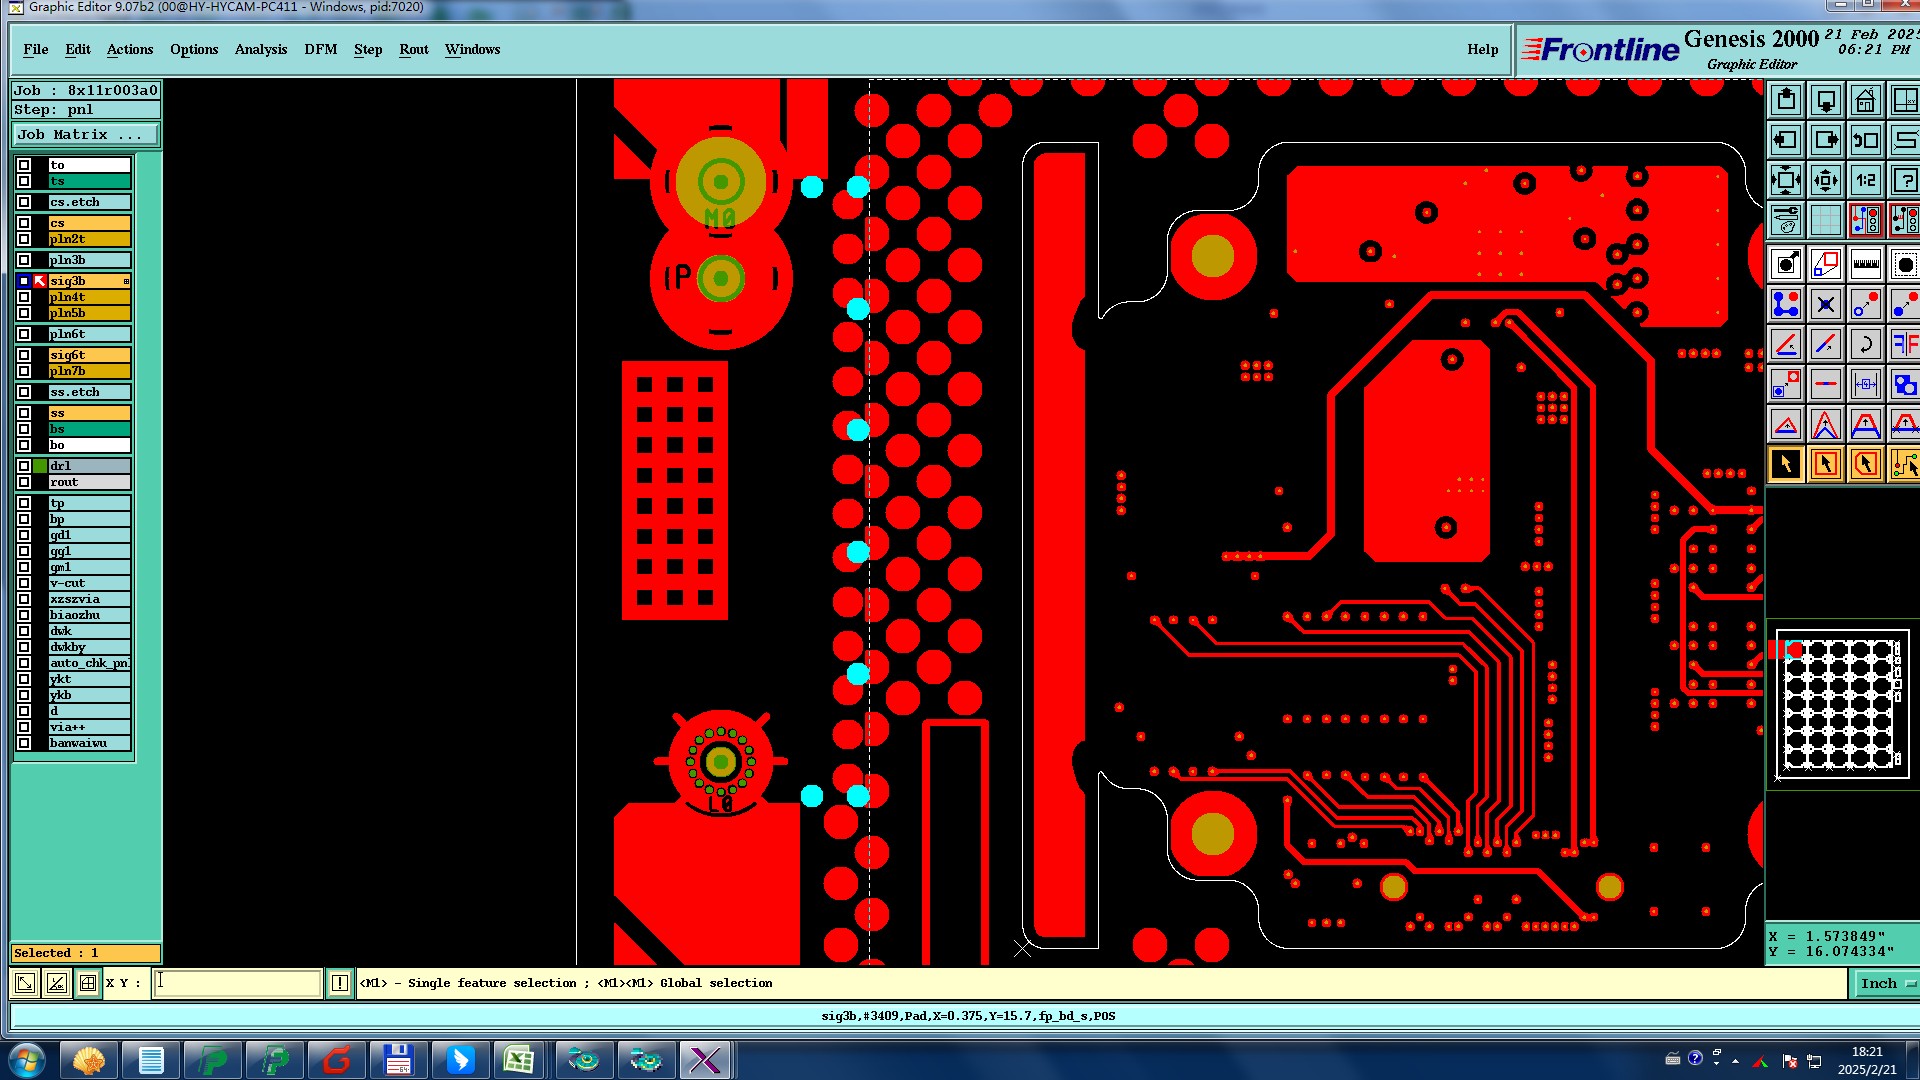Toggle the pln6t layer checkbox
This screenshot has height=1080, width=1920.
(24, 334)
